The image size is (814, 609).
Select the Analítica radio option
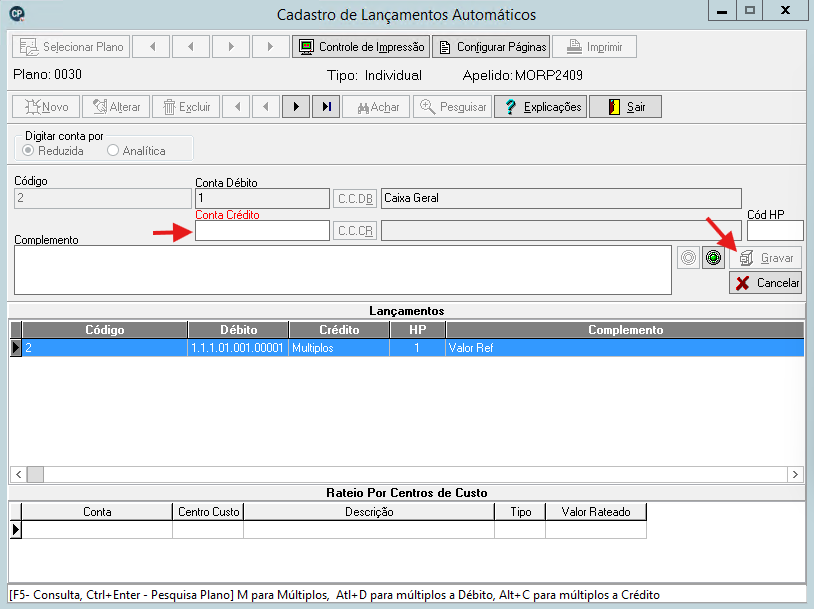point(113,151)
